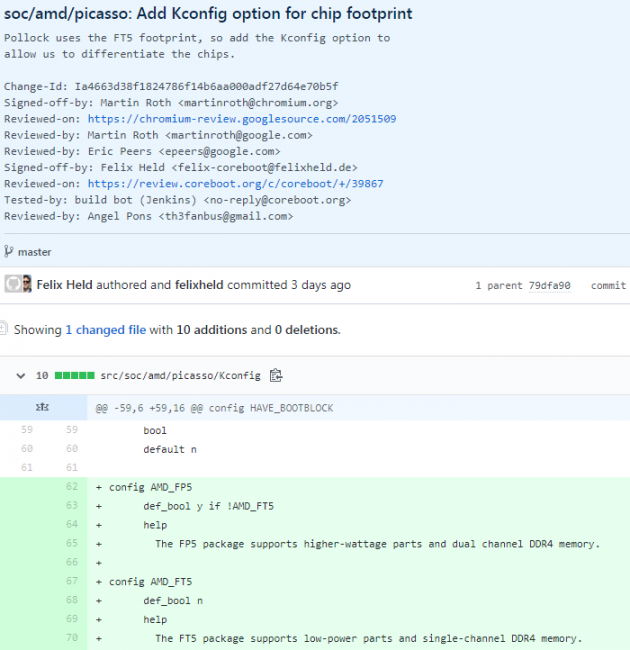Image resolution: width=630 pixels, height=650 pixels.
Task: Copy the Kconfig file path with clipboard icon
Action: (276, 376)
